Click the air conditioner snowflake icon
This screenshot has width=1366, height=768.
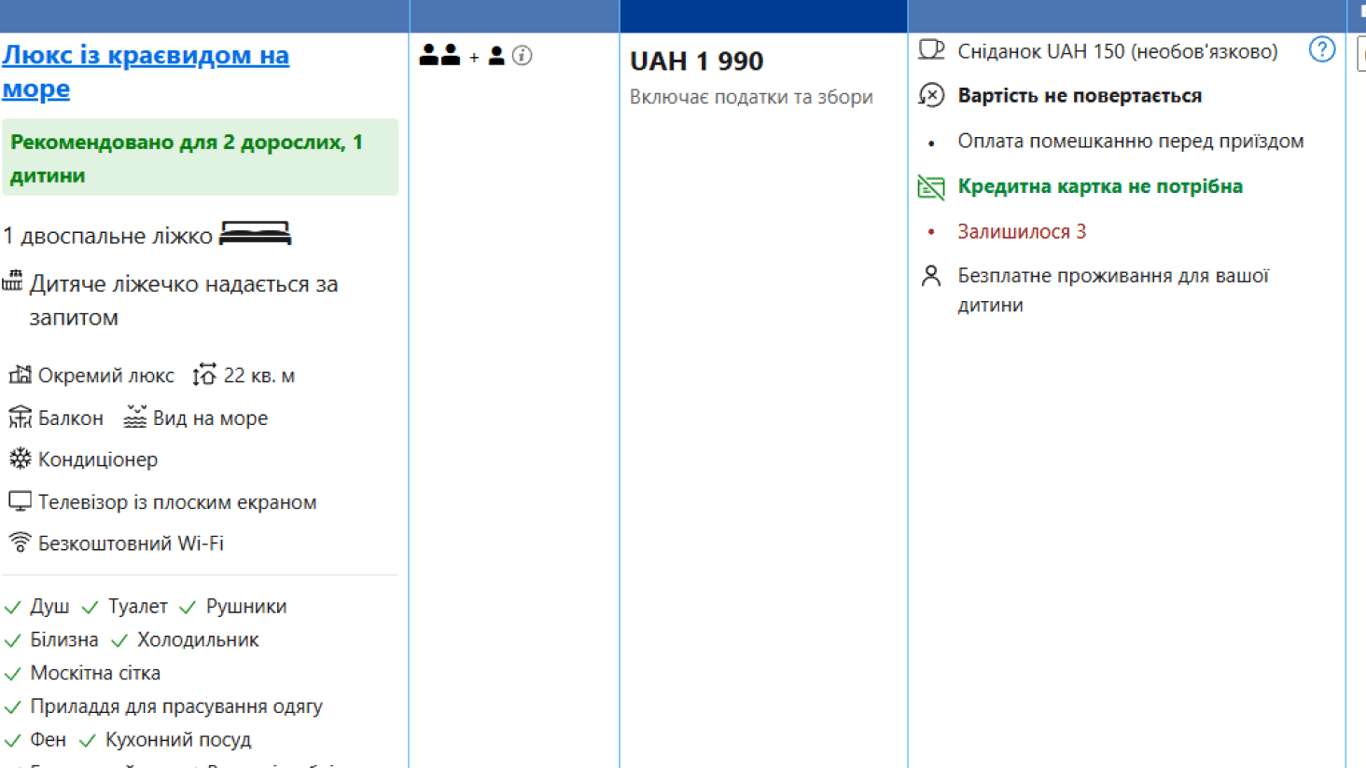pyautogui.click(x=20, y=460)
